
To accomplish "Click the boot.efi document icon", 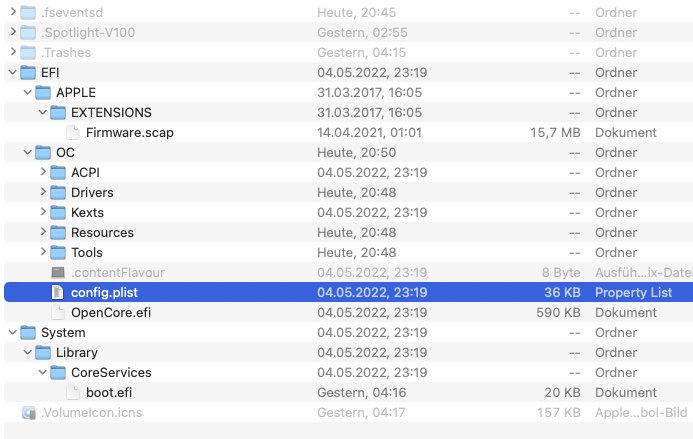I will 73,392.
